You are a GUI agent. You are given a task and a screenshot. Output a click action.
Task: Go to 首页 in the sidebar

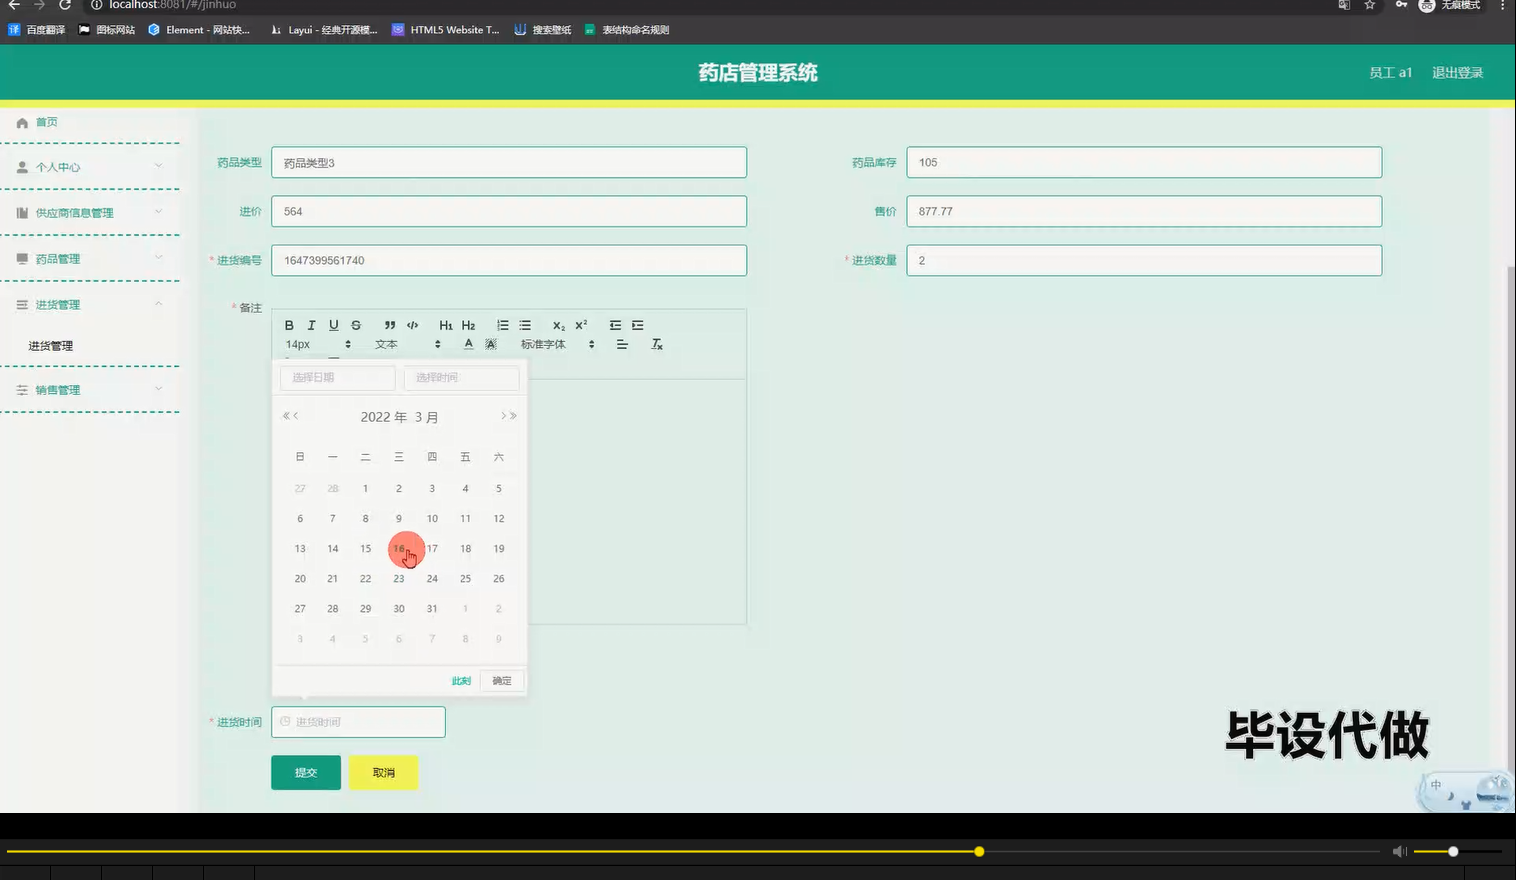coord(47,122)
